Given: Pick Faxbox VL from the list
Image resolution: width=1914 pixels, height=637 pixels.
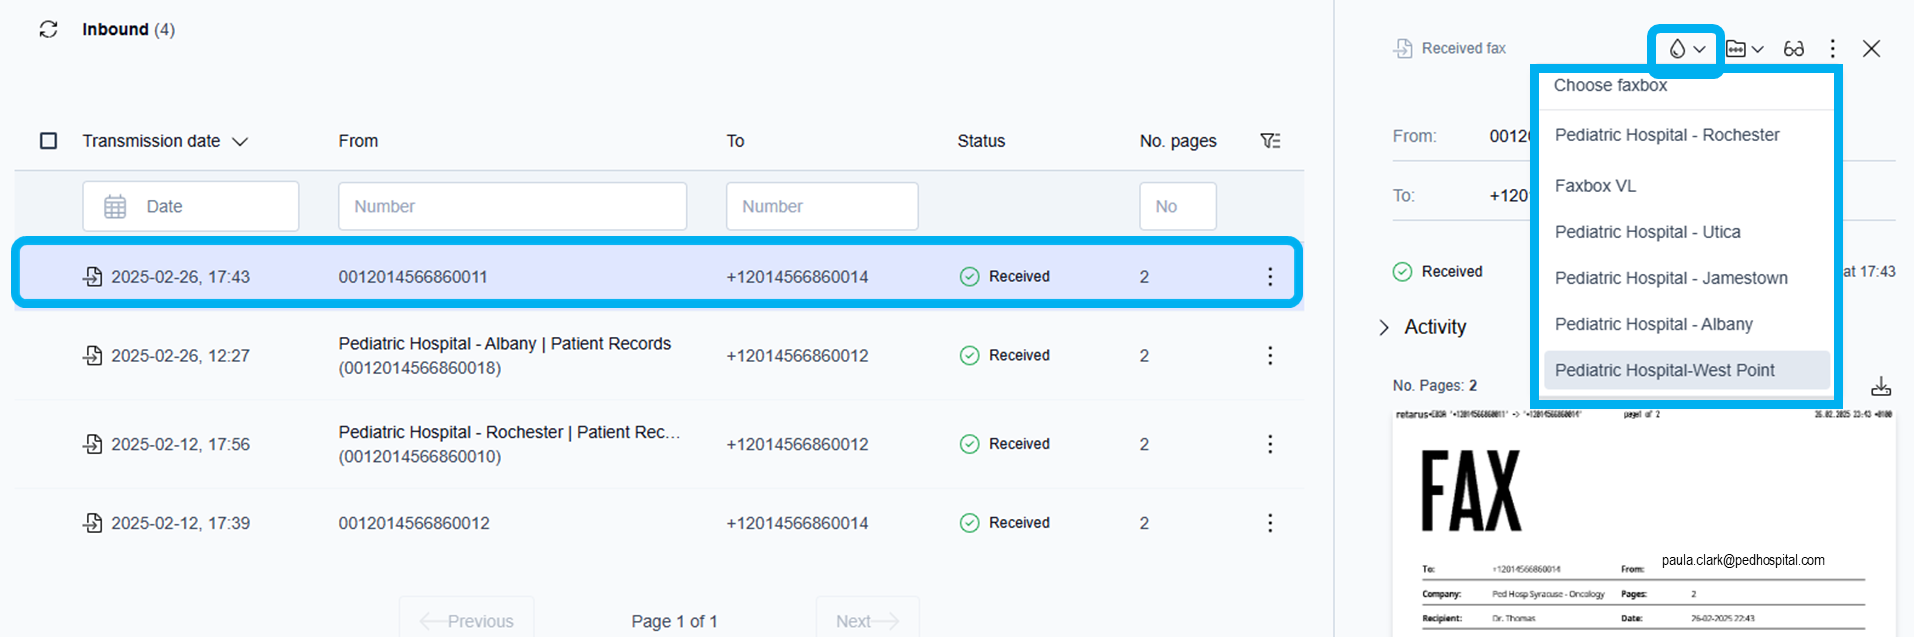Looking at the screenshot, I should click(x=1595, y=186).
